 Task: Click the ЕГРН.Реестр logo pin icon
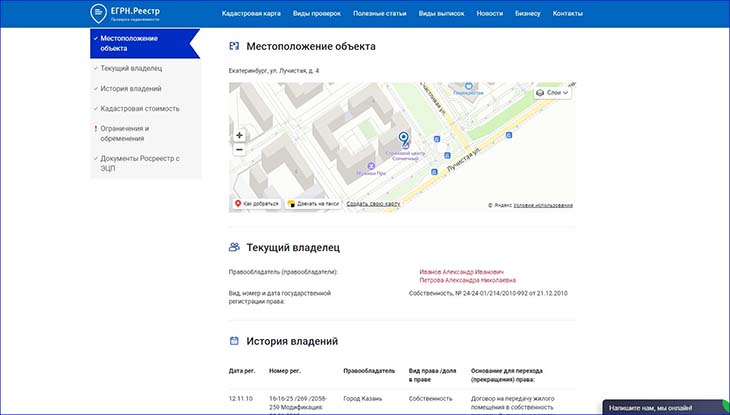pyautogui.click(x=98, y=13)
